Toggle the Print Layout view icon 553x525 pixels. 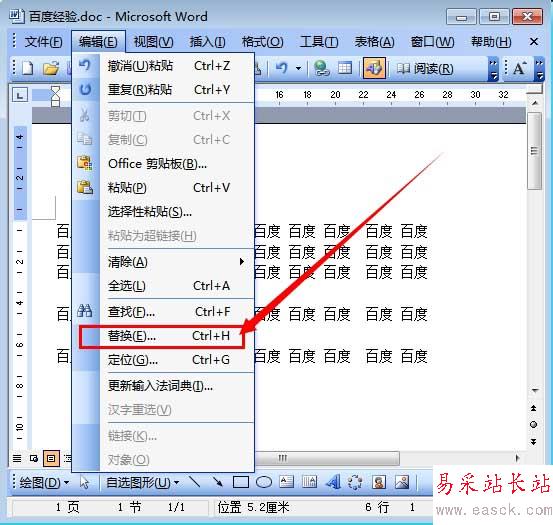51,458
